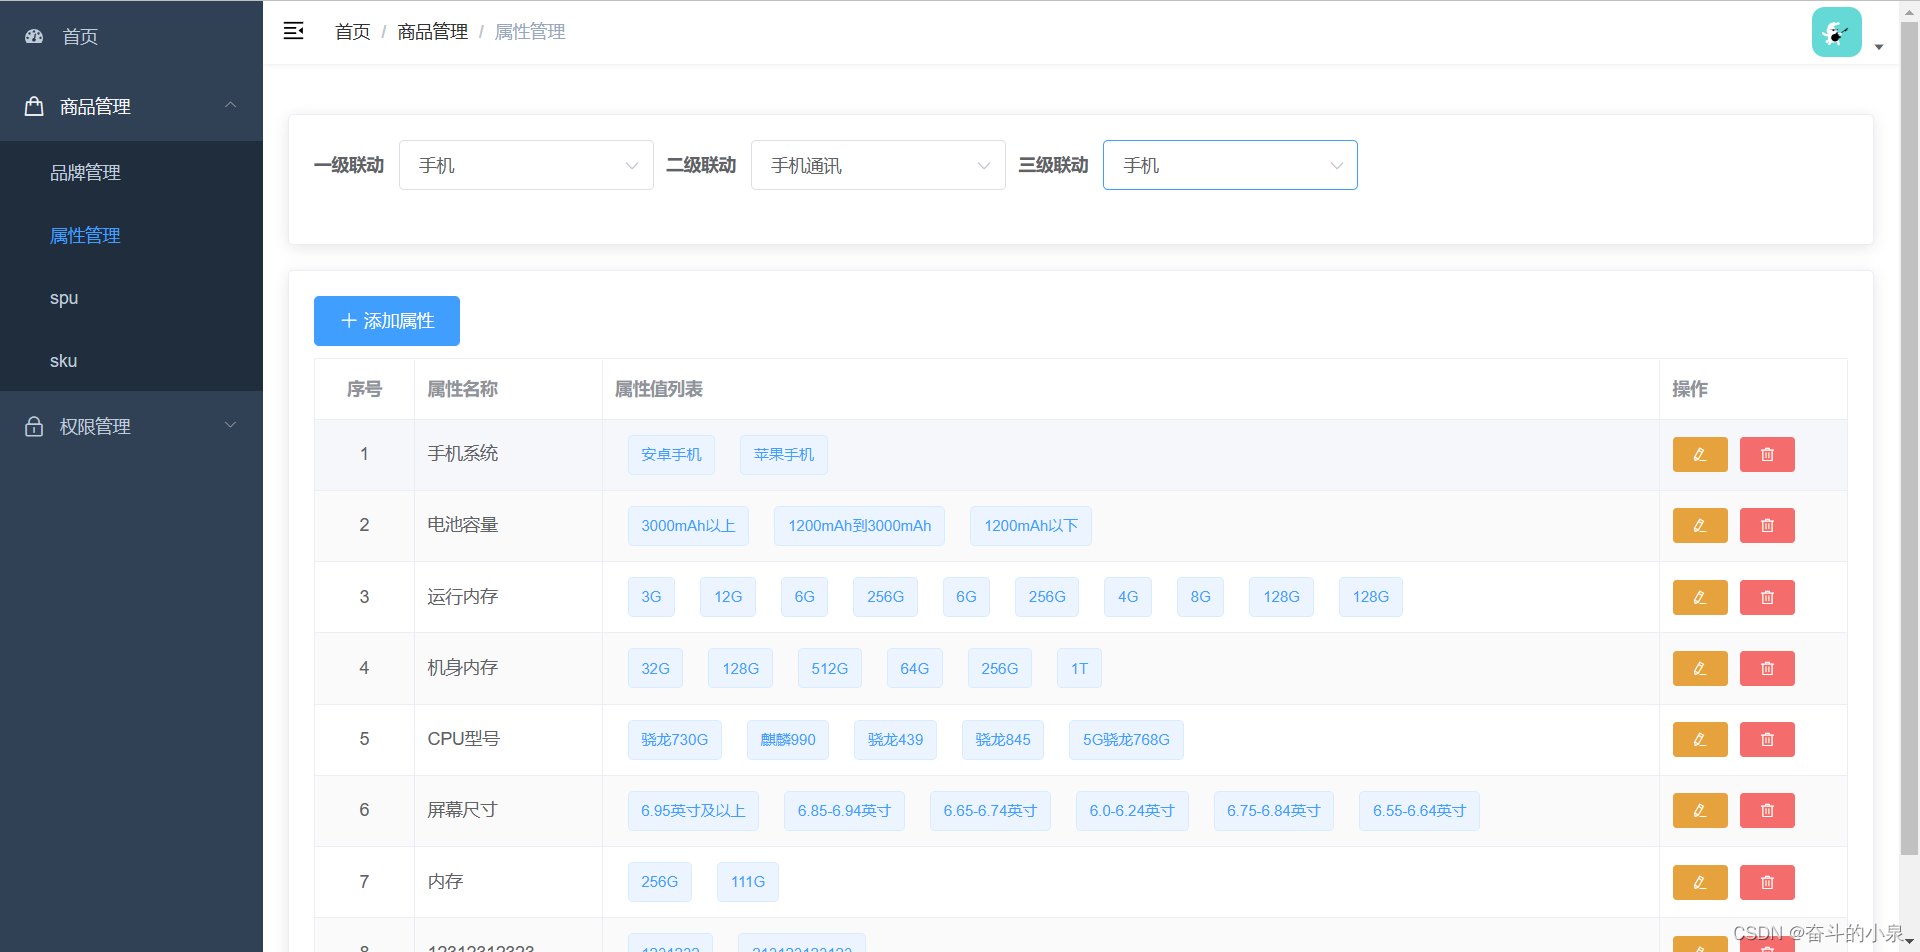Delete the 电池容量 attribute
1920x952 pixels.
pos(1767,526)
